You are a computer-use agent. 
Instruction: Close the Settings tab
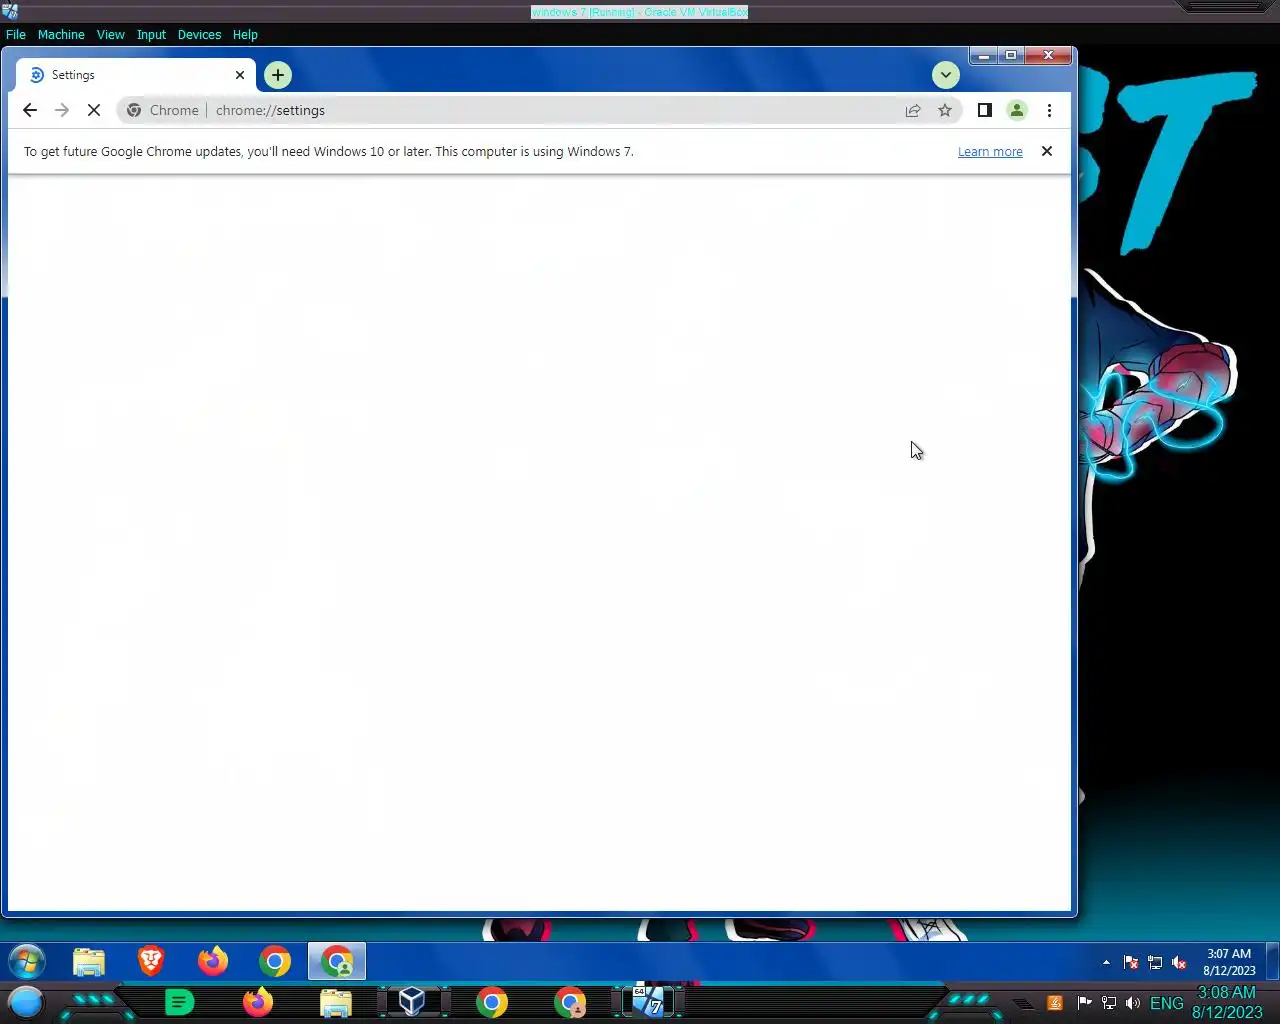tap(240, 75)
